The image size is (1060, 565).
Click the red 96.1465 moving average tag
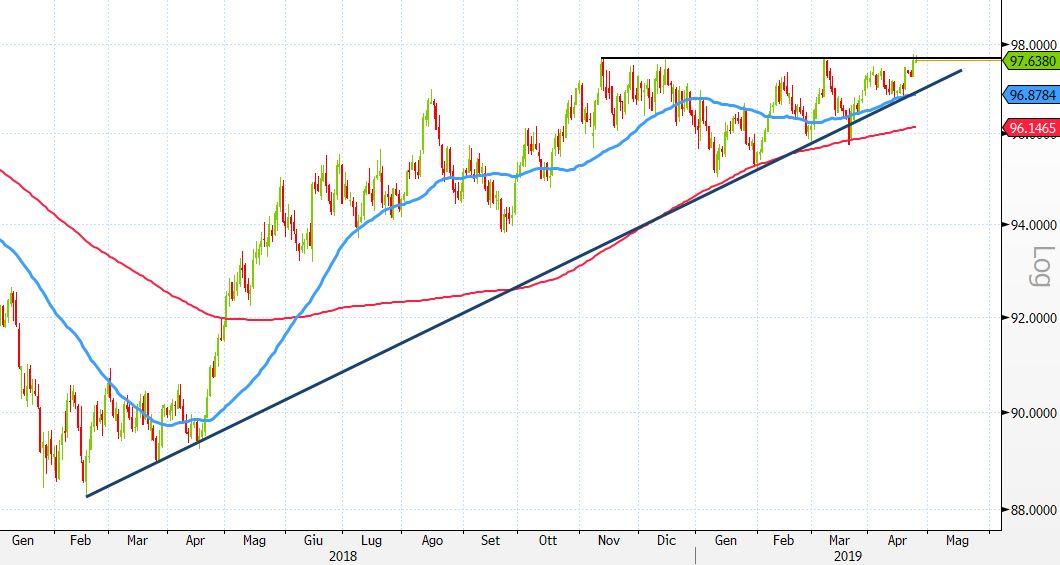1030,128
